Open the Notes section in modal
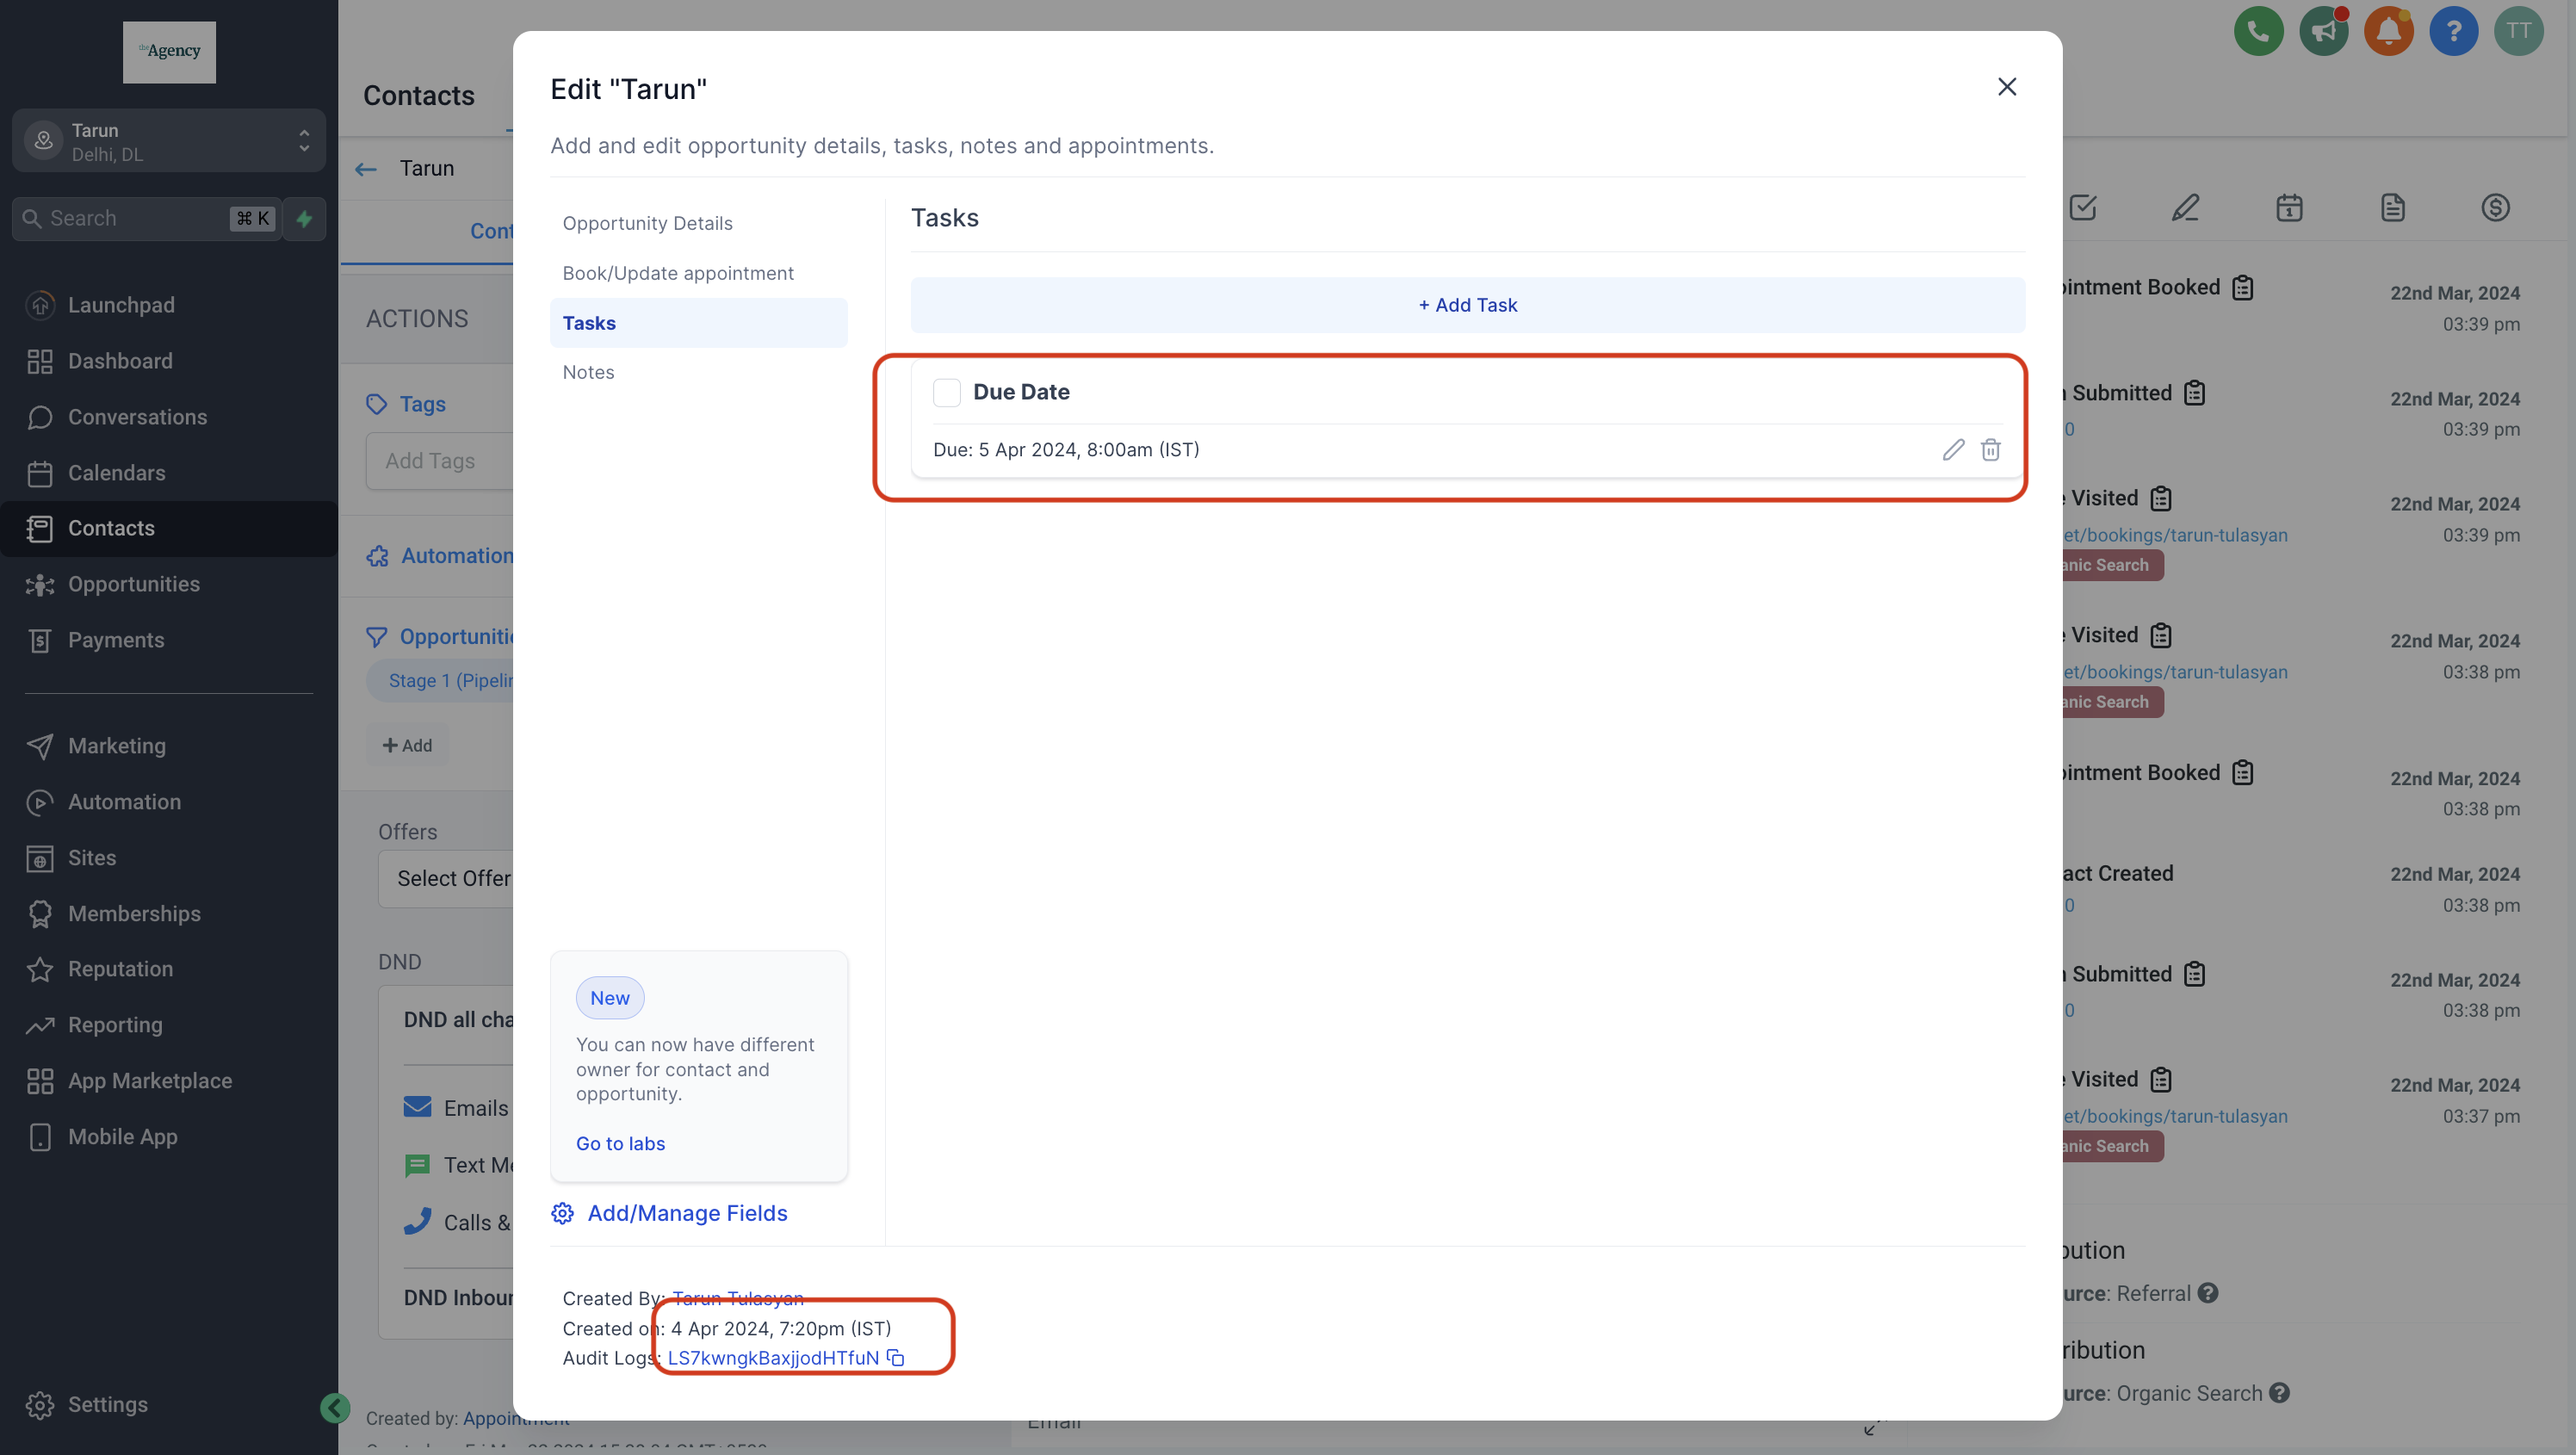The height and width of the screenshot is (1455, 2576). [588, 372]
